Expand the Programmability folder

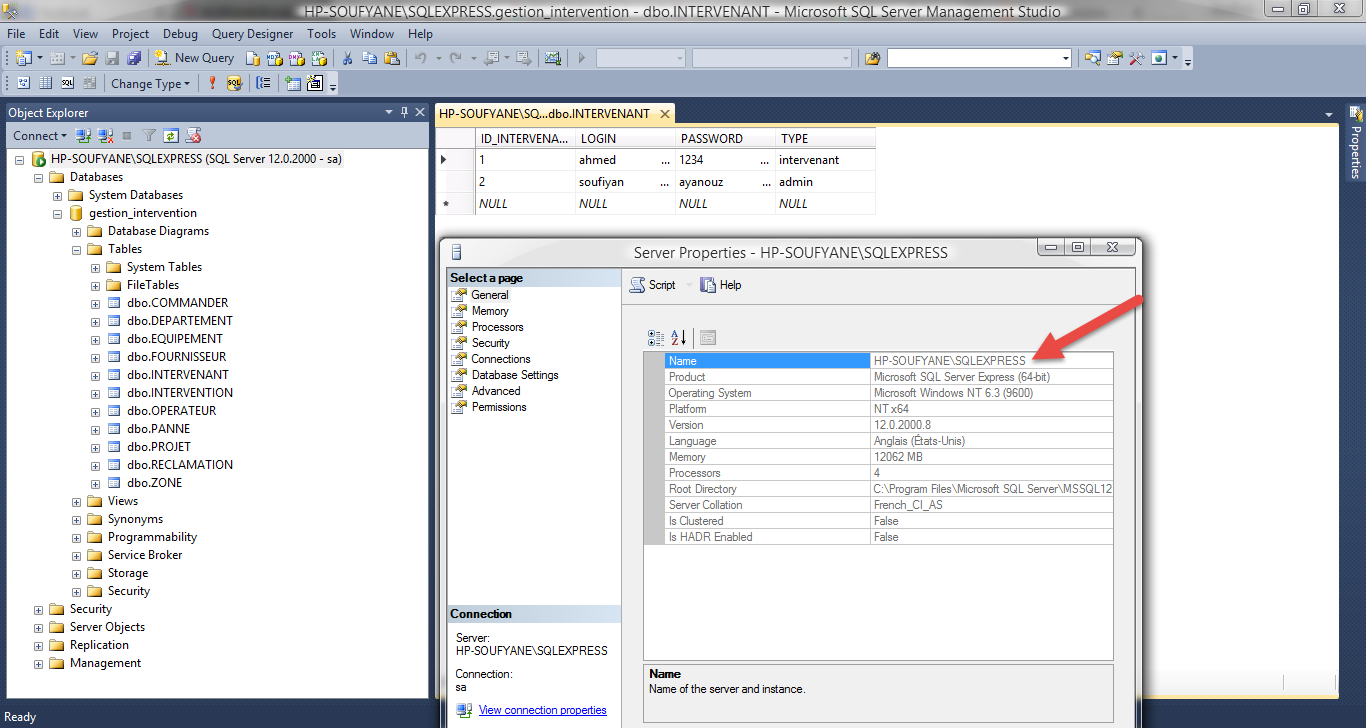(x=77, y=537)
